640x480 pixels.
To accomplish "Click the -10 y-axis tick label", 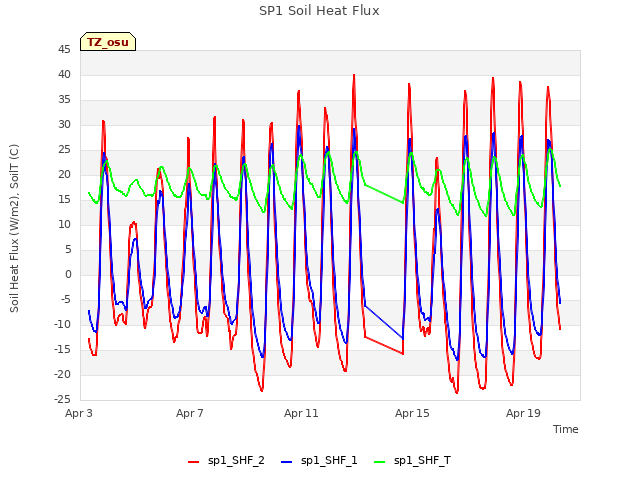I will 62,324.
